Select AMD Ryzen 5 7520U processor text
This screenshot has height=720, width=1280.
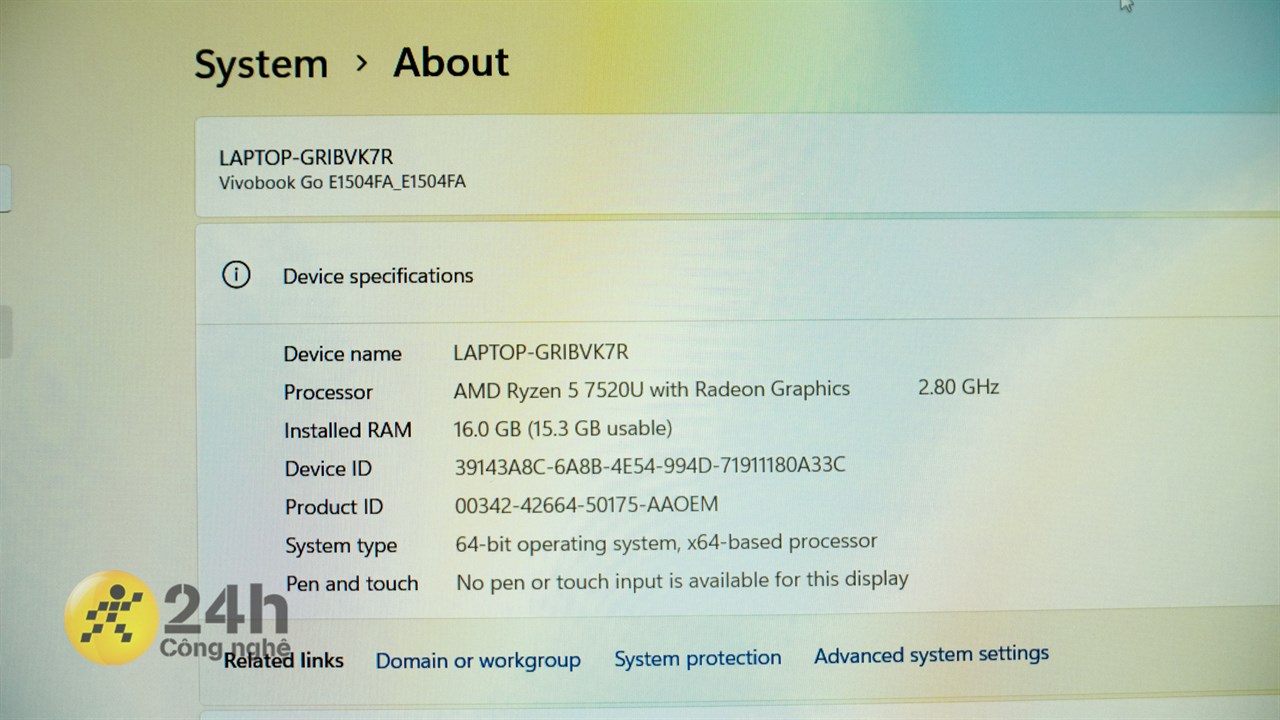[652, 389]
